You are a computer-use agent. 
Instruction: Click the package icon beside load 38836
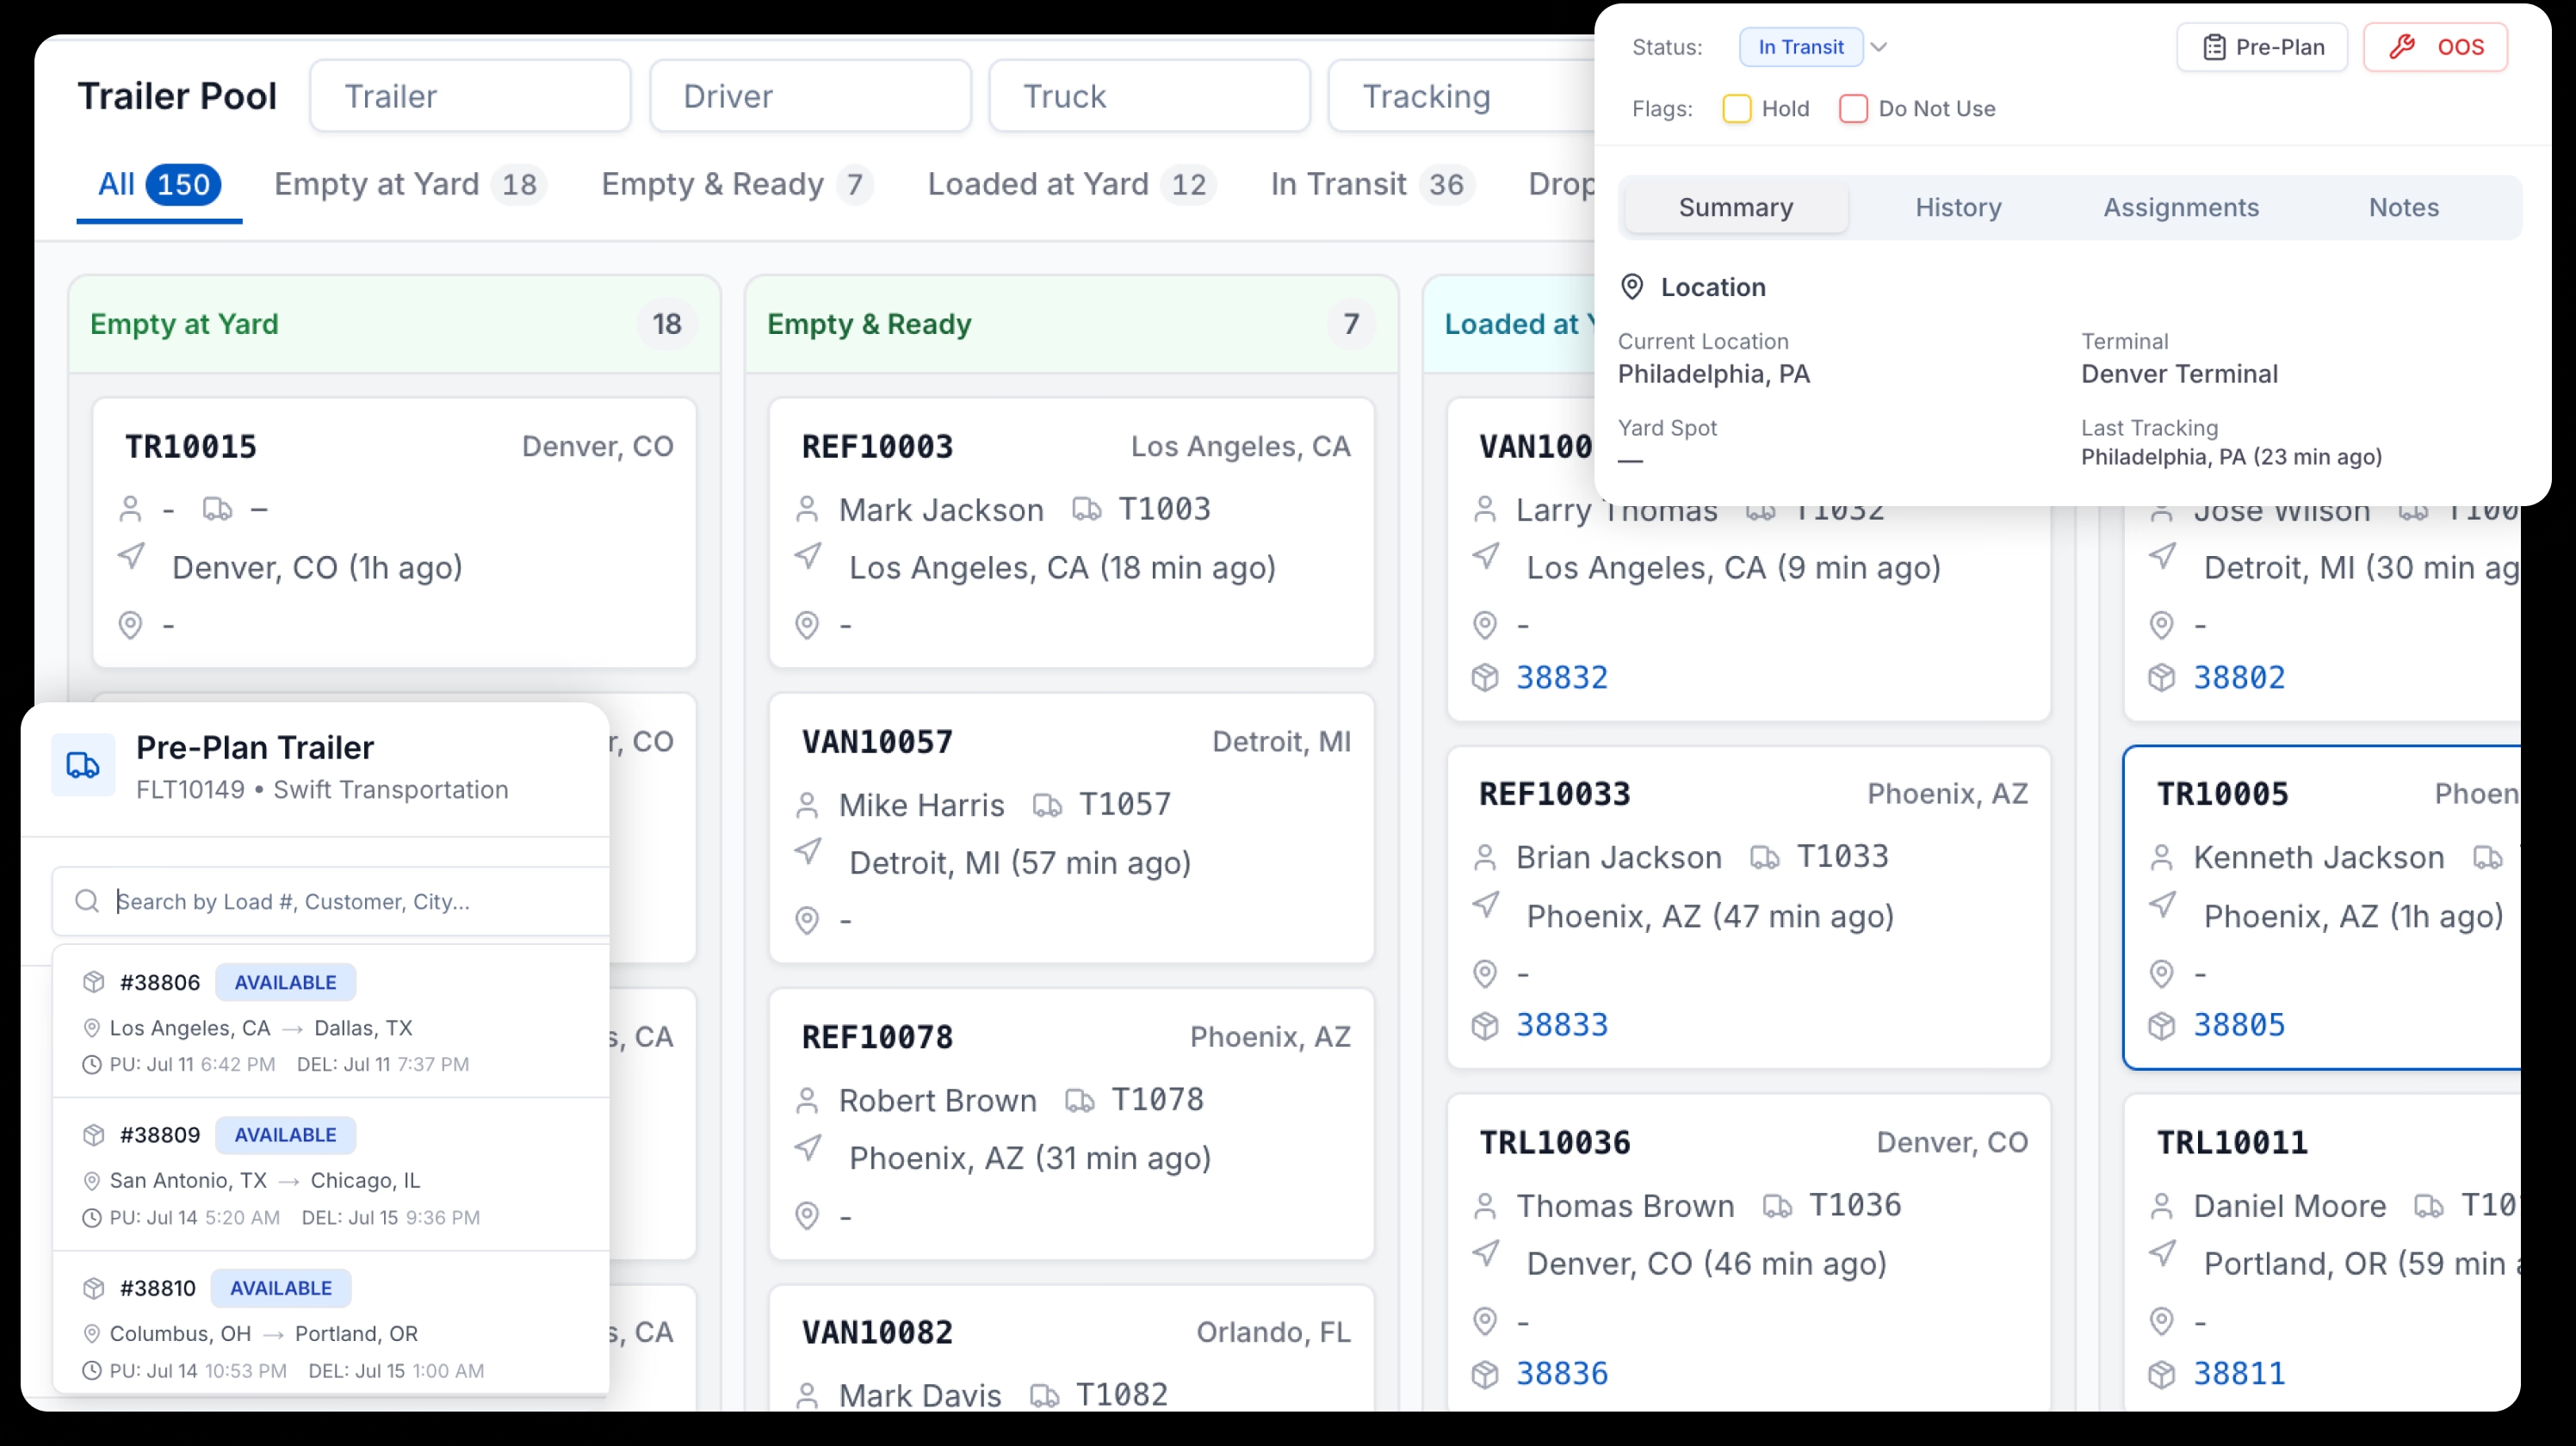click(1485, 1374)
